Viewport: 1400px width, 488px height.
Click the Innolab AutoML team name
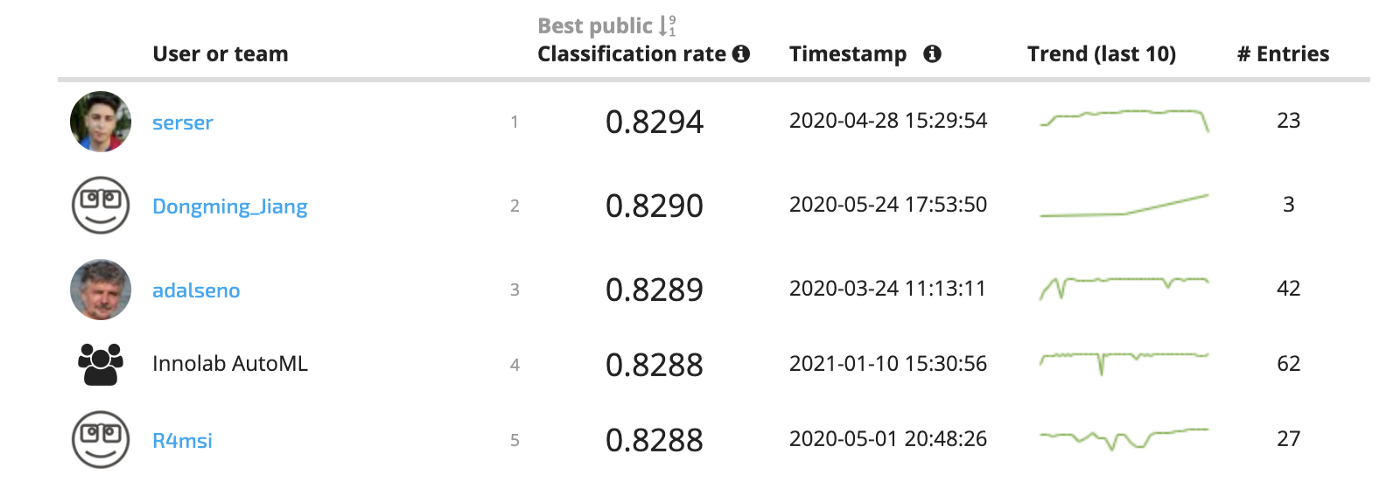click(230, 364)
